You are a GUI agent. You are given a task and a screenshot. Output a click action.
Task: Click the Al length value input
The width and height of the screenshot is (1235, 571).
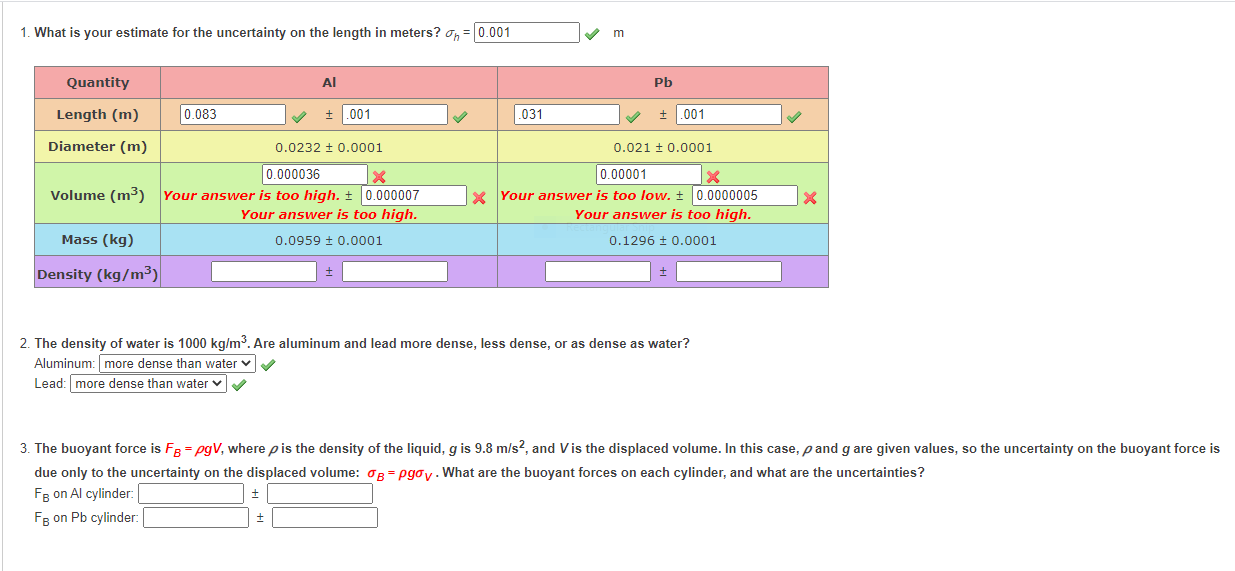click(233, 114)
